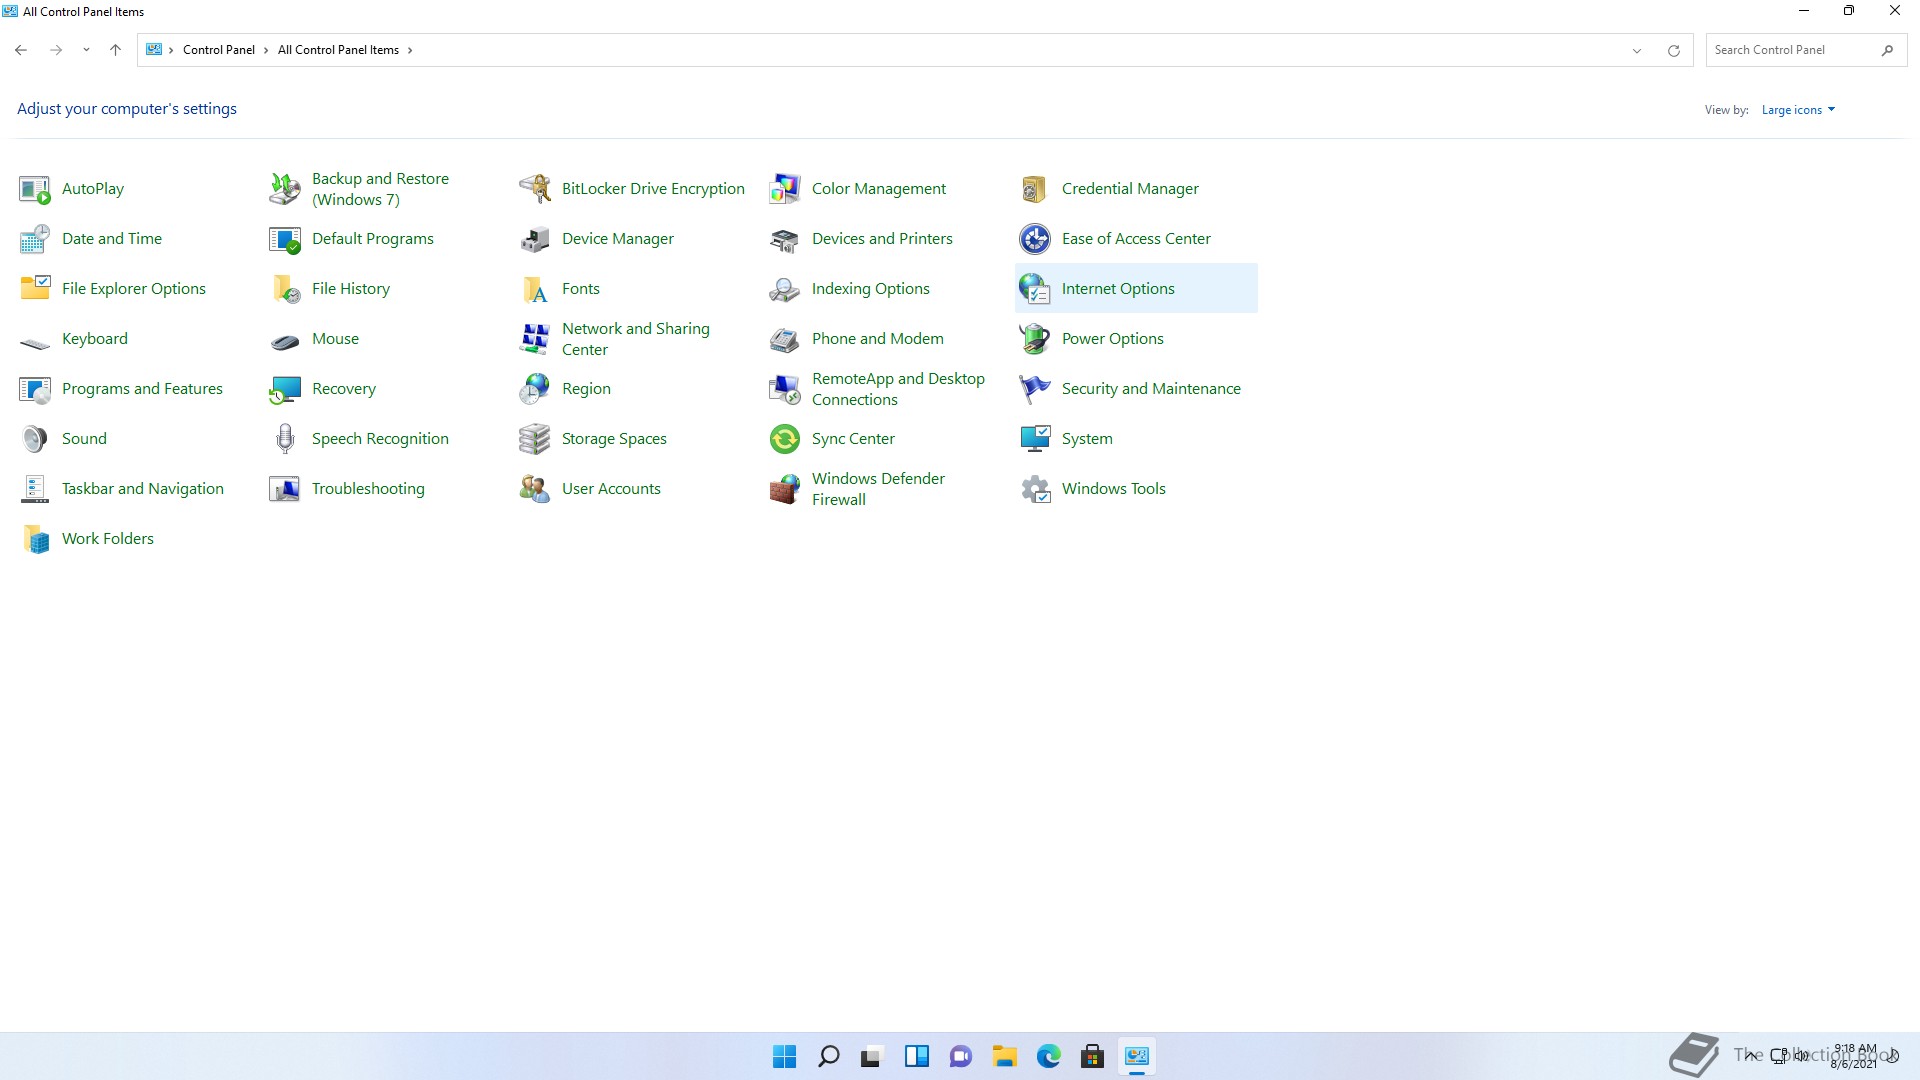Click the Date and Time icon
The image size is (1920, 1080).
tap(35, 239)
